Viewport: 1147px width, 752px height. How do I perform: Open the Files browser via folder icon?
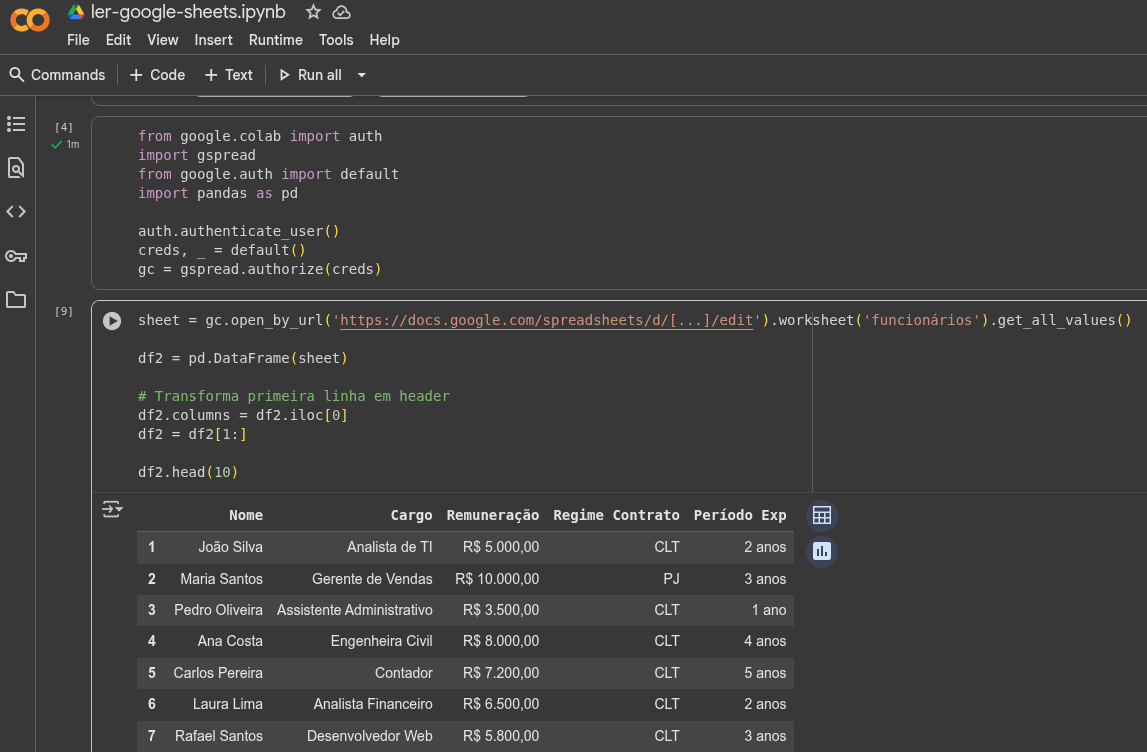pyautogui.click(x=16, y=300)
